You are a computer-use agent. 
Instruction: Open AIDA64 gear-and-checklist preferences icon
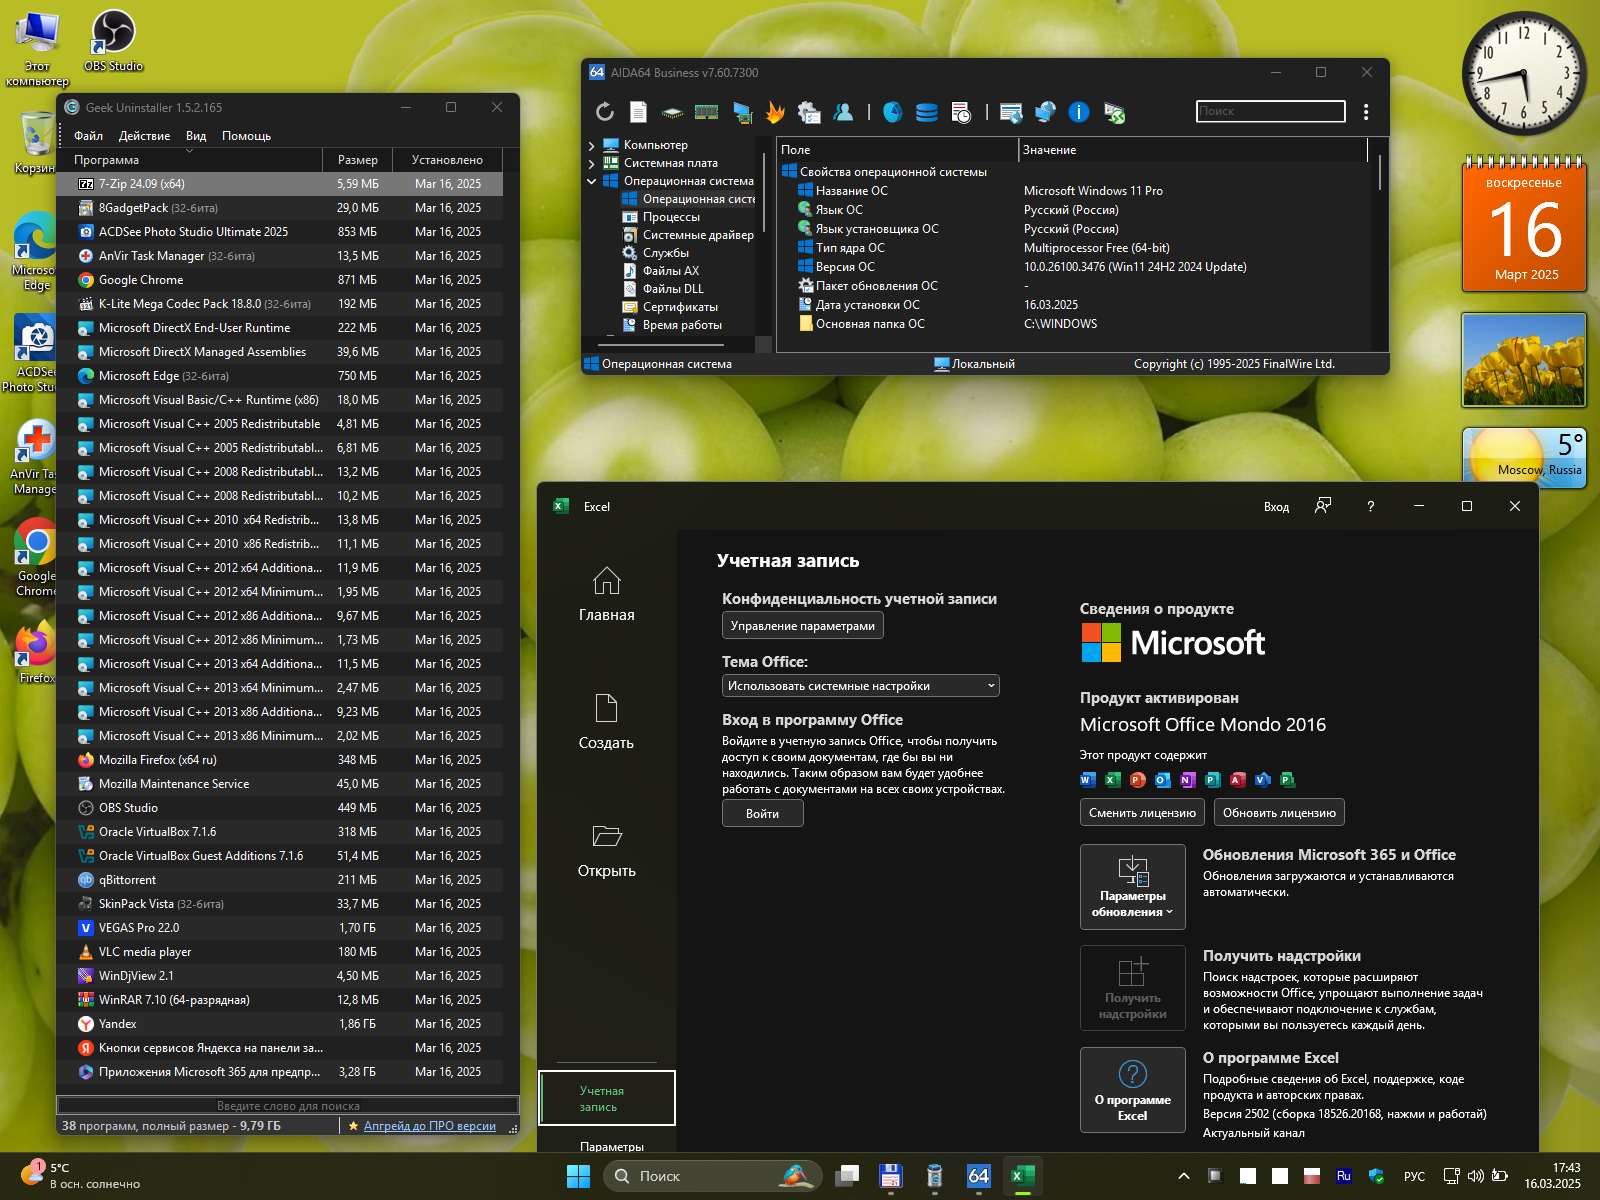[x=809, y=112]
